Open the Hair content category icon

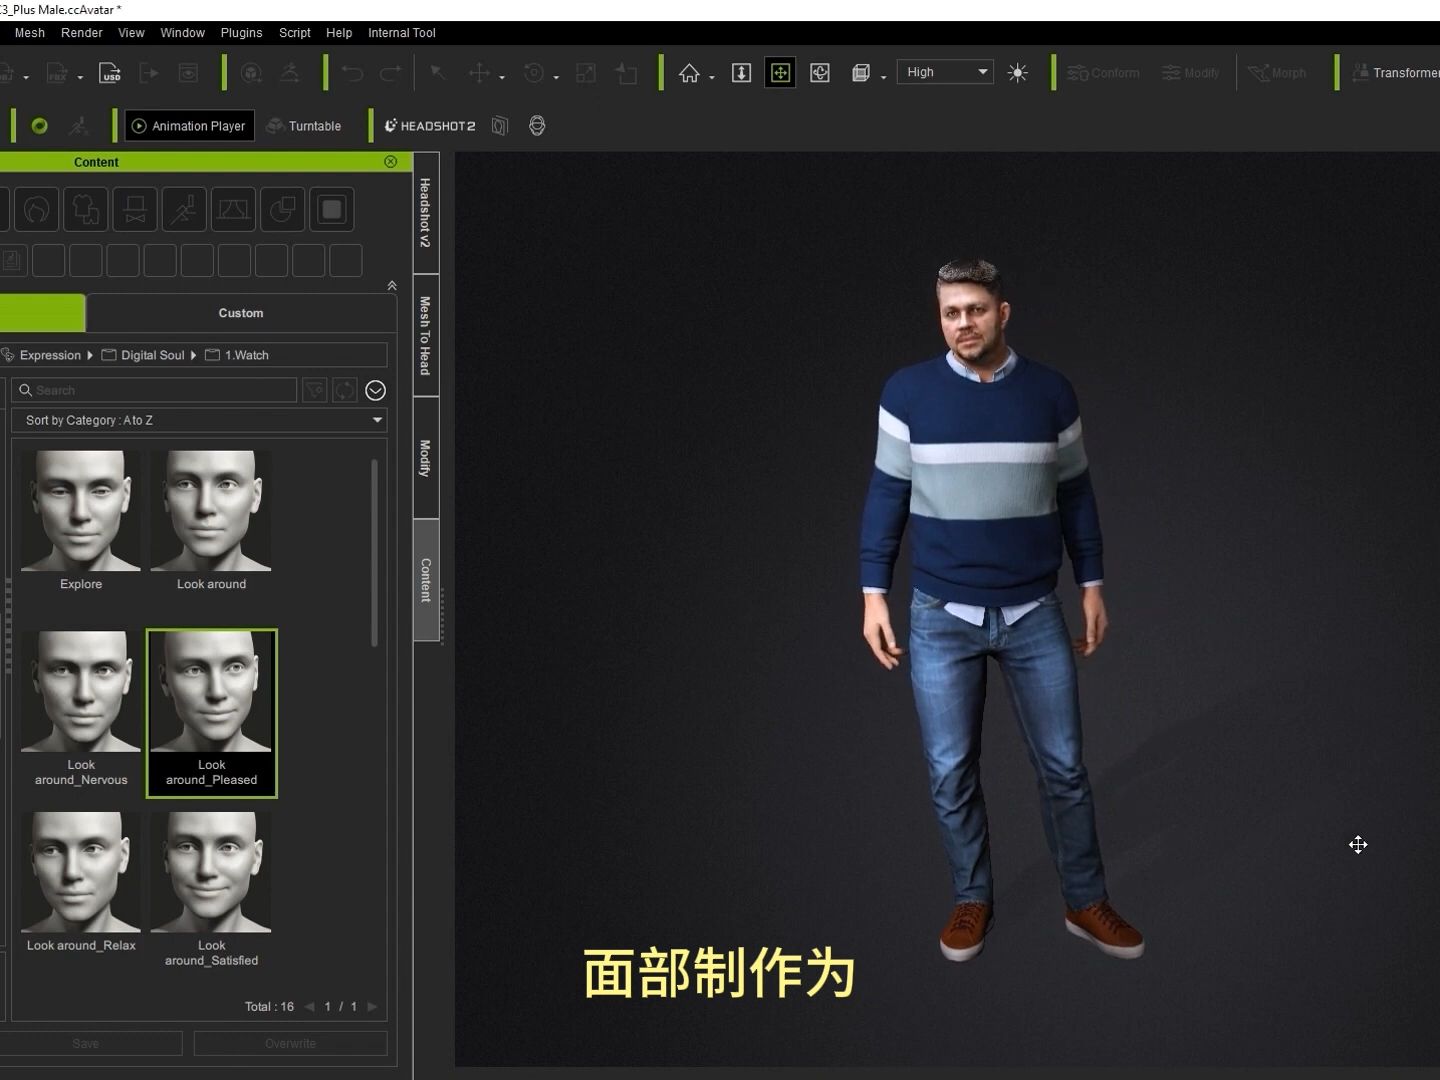[x=37, y=210]
